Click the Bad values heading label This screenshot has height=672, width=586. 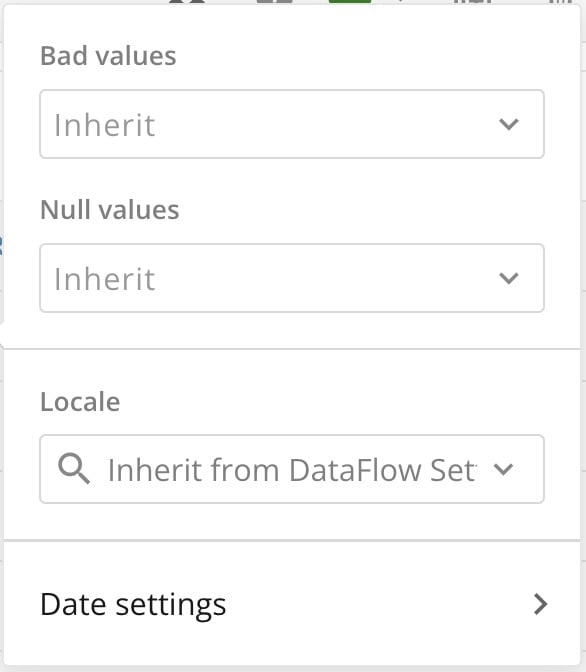point(108,56)
